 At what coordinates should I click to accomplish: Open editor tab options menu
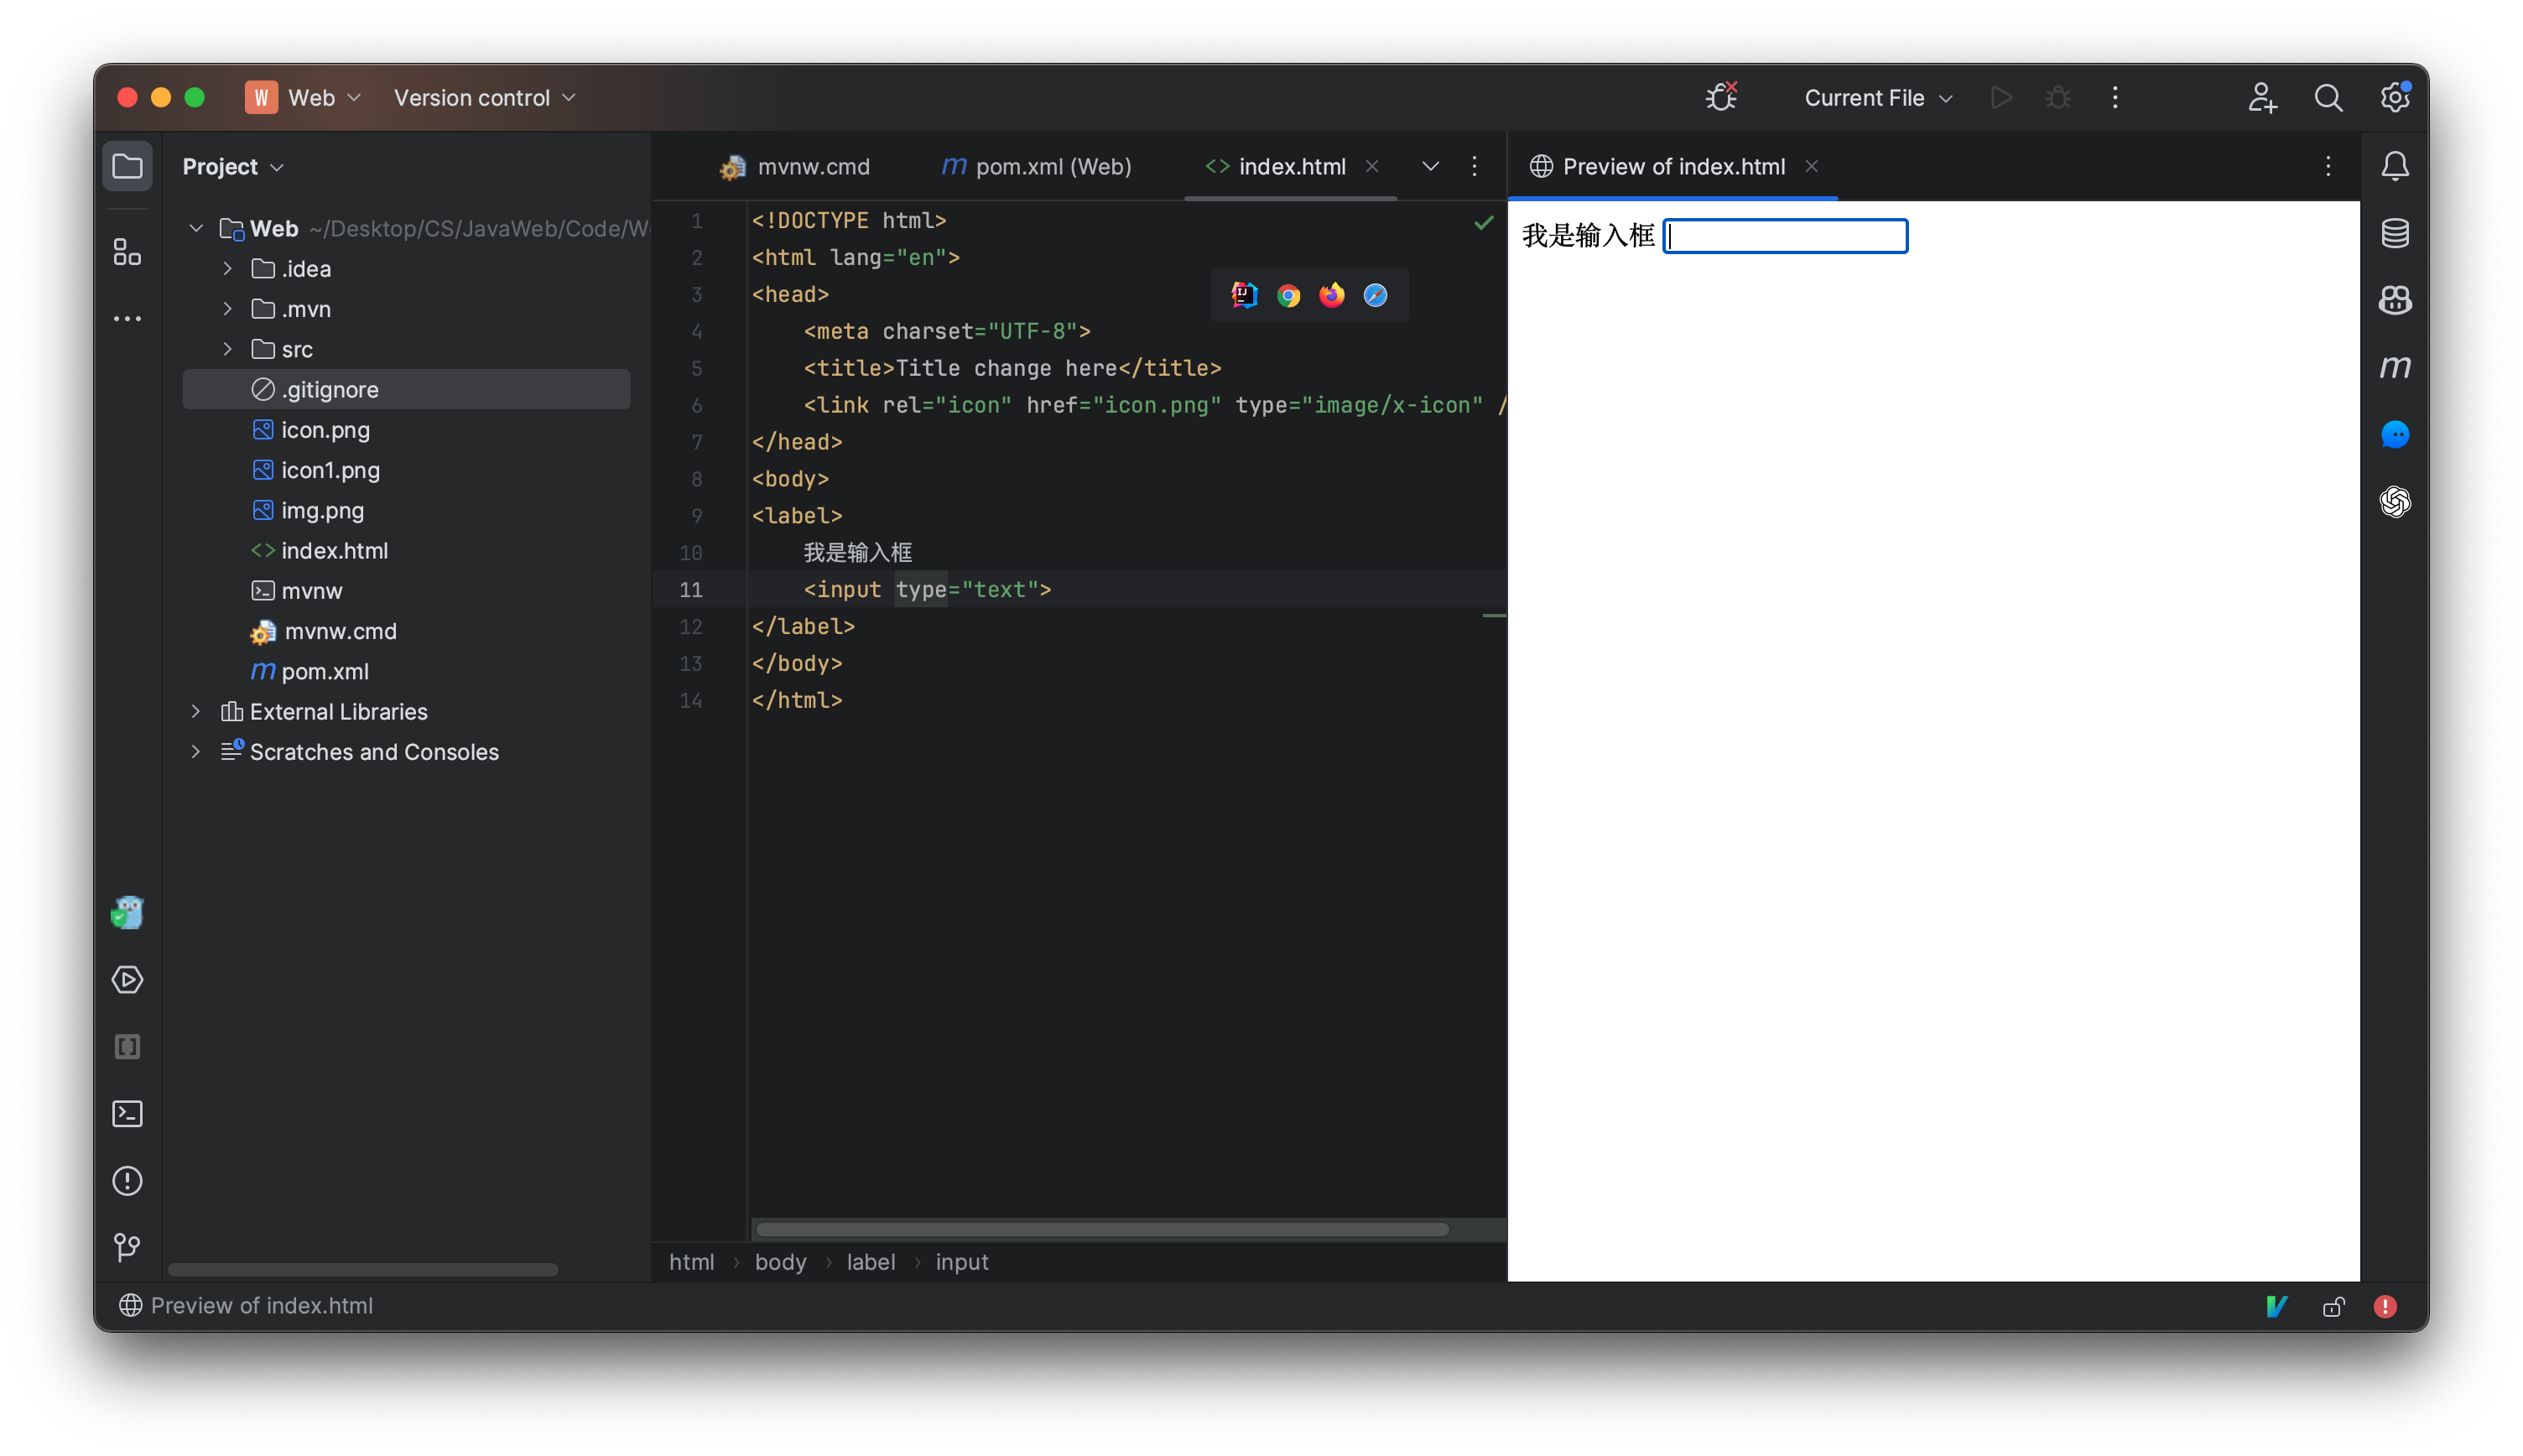point(1474,166)
